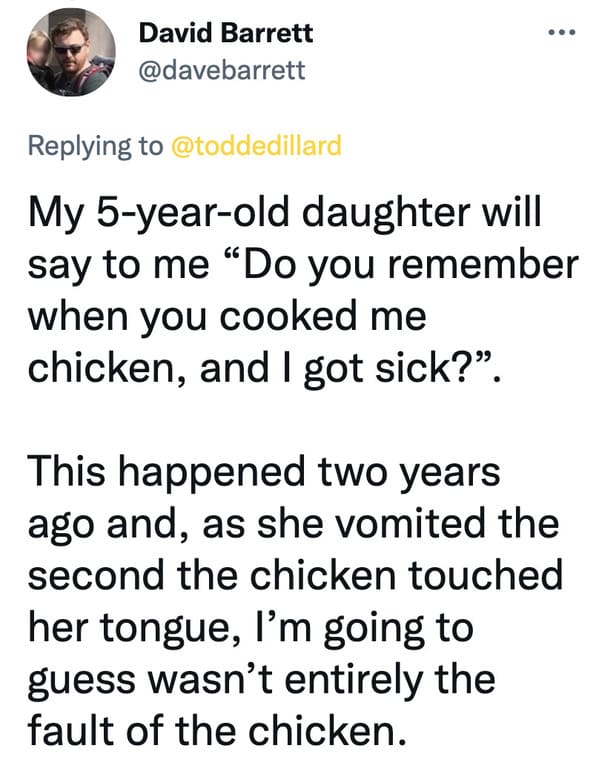This screenshot has height=774, width=599.
Task: Click the final line "fault of the chicken."
Action: click(x=219, y=731)
